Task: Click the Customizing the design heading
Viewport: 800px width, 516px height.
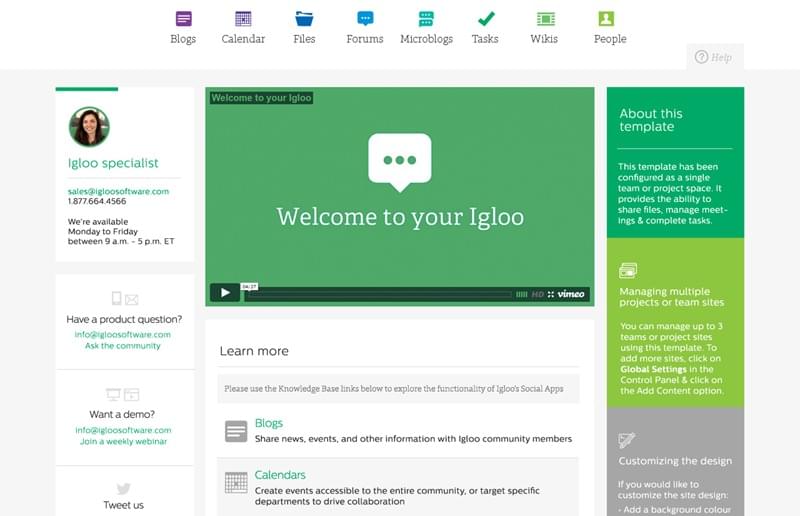Action: tap(675, 461)
